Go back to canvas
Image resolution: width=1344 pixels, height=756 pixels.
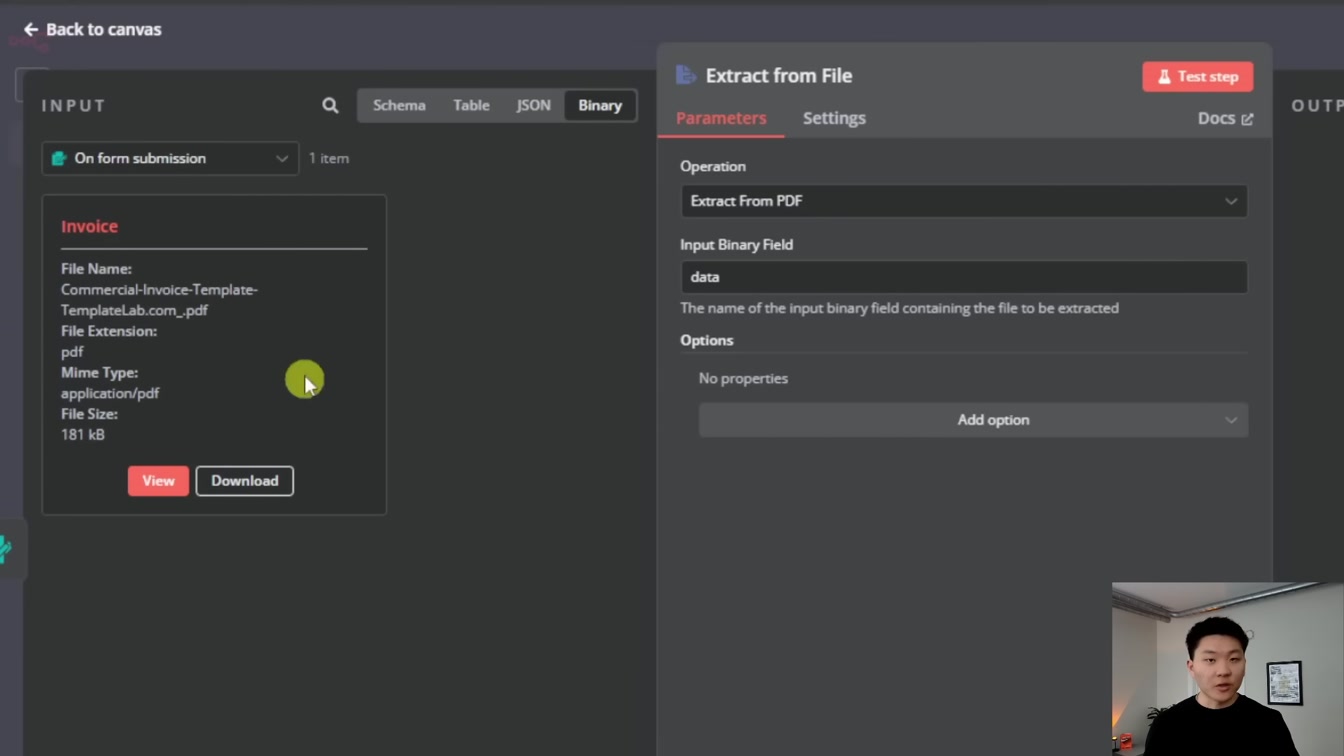click(x=92, y=30)
